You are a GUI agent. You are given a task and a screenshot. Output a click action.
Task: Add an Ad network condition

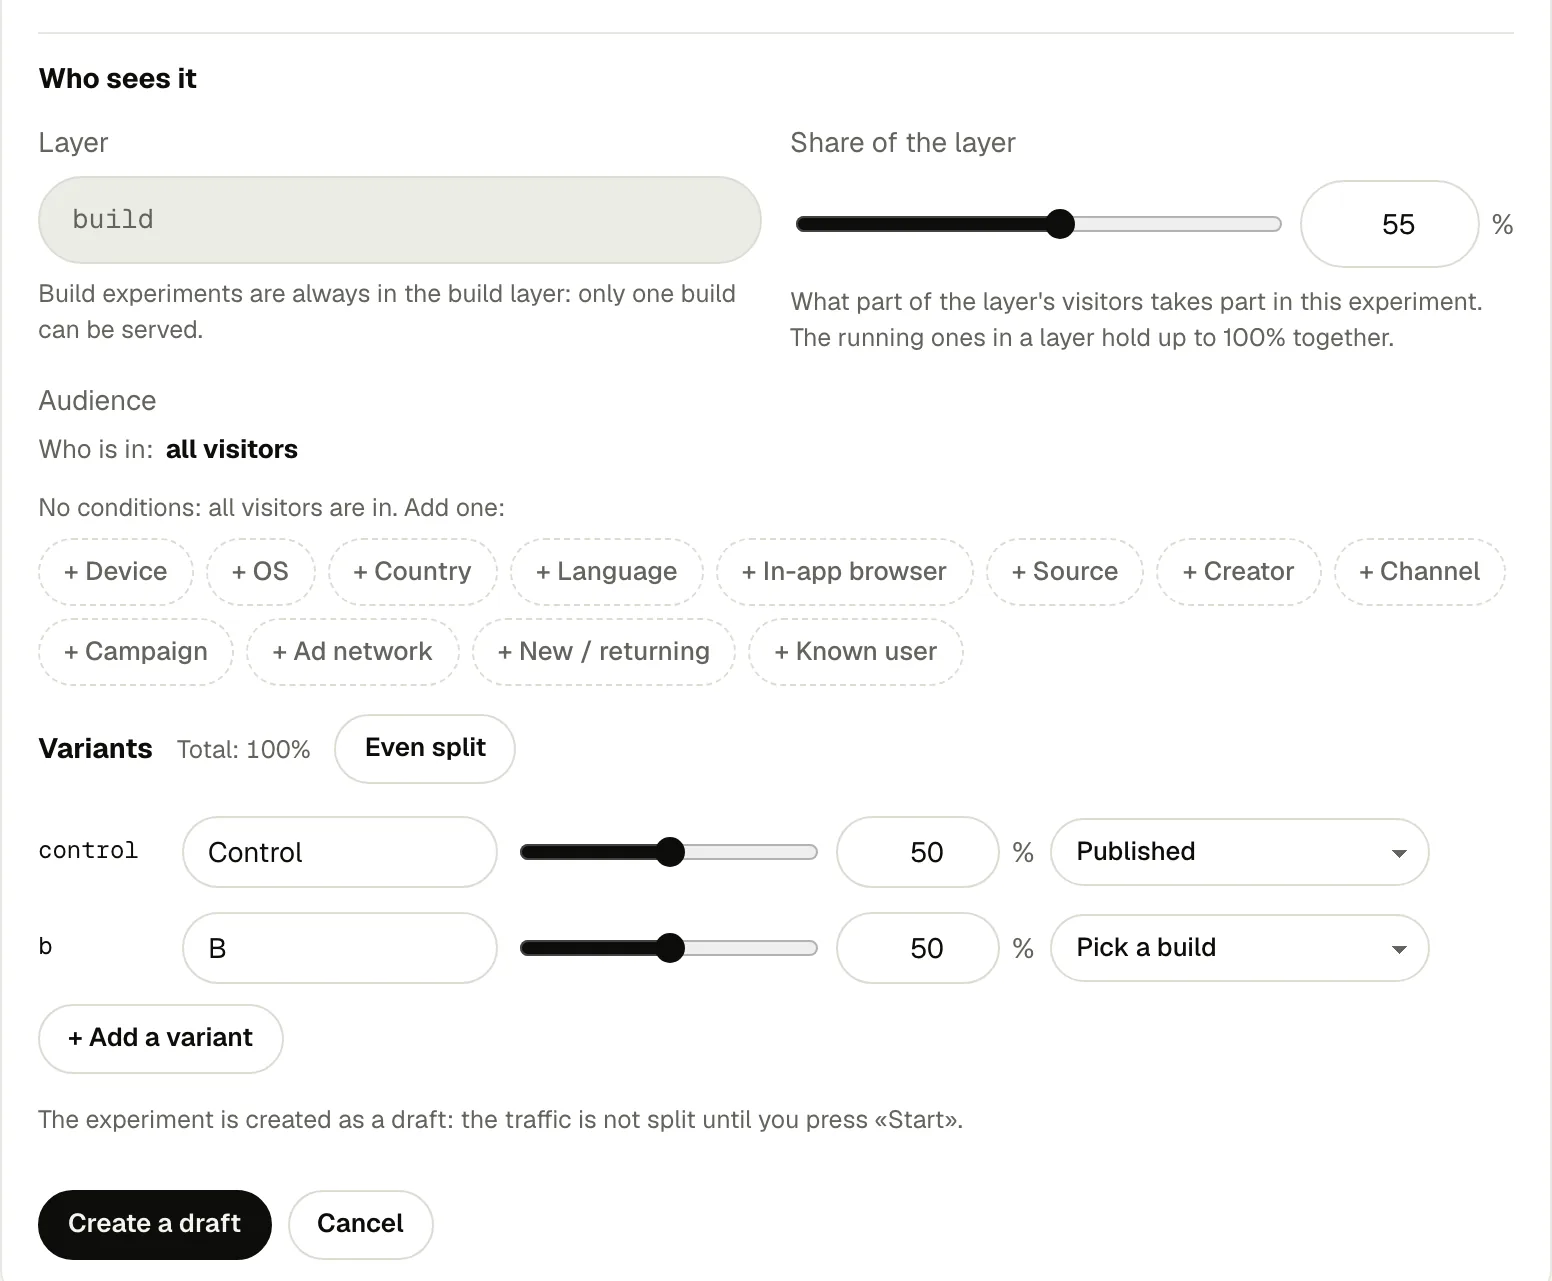click(352, 652)
